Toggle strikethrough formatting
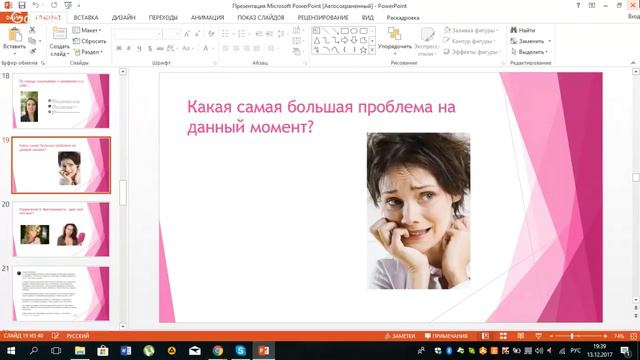Screen dimensions: 640x360 click(x=160, y=49)
